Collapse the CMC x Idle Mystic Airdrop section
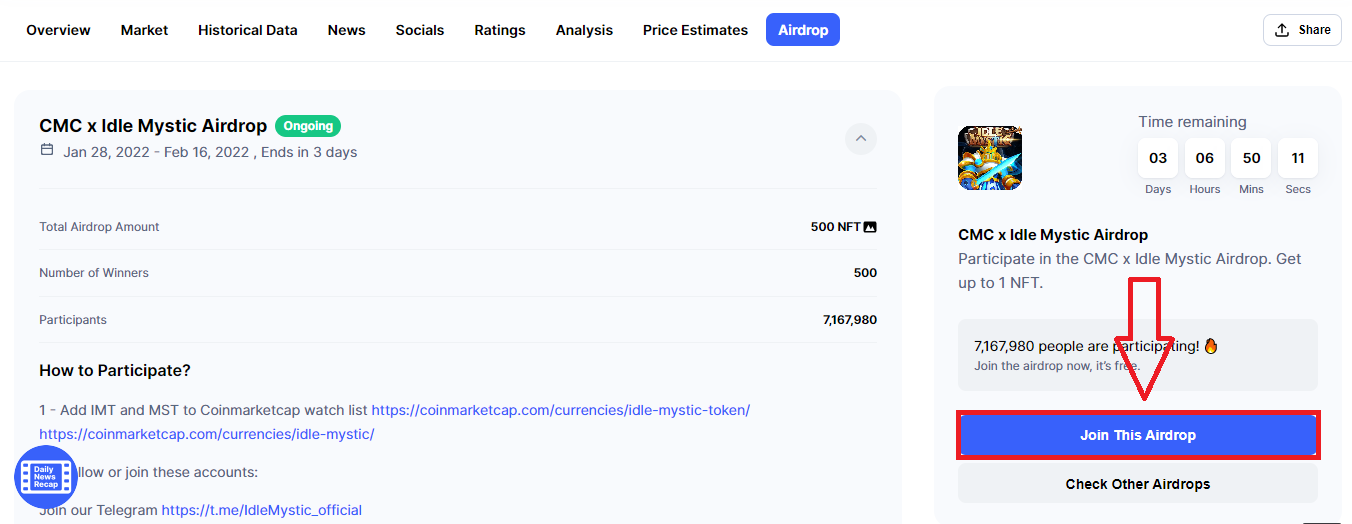This screenshot has width=1352, height=524. [860, 138]
